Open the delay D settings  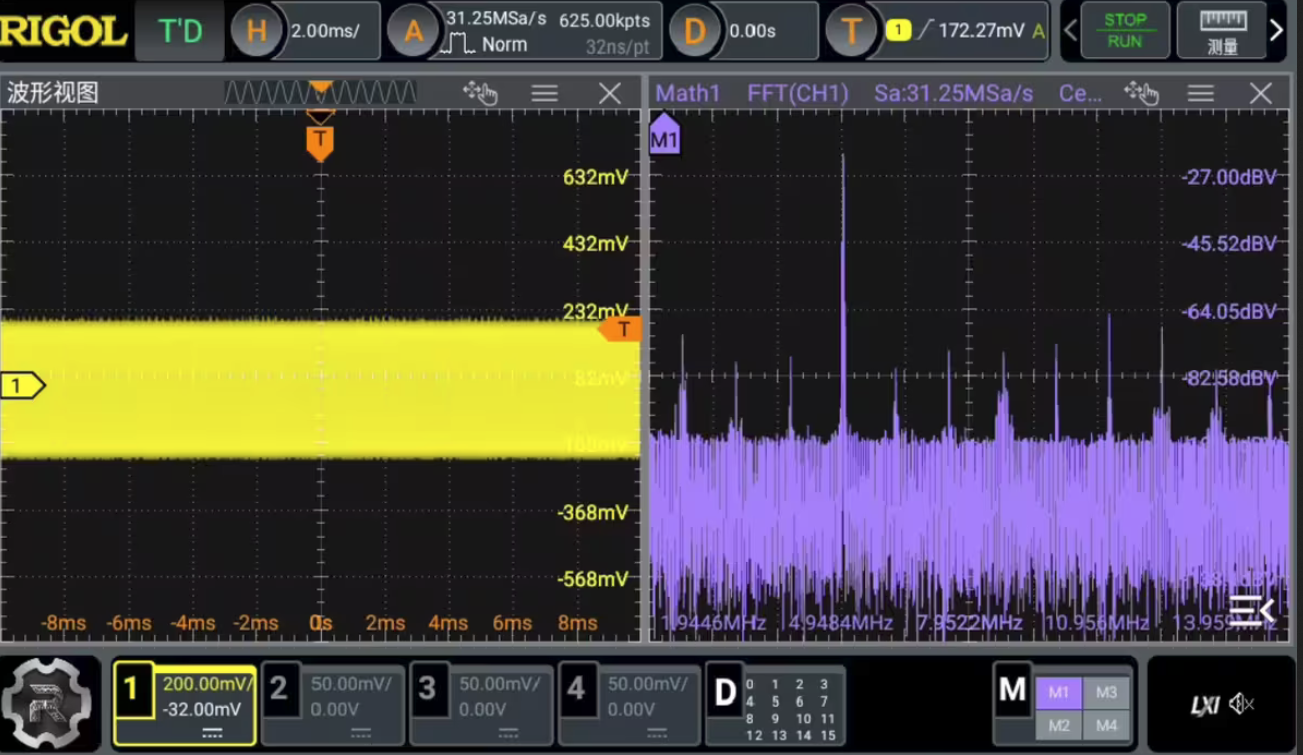point(694,31)
